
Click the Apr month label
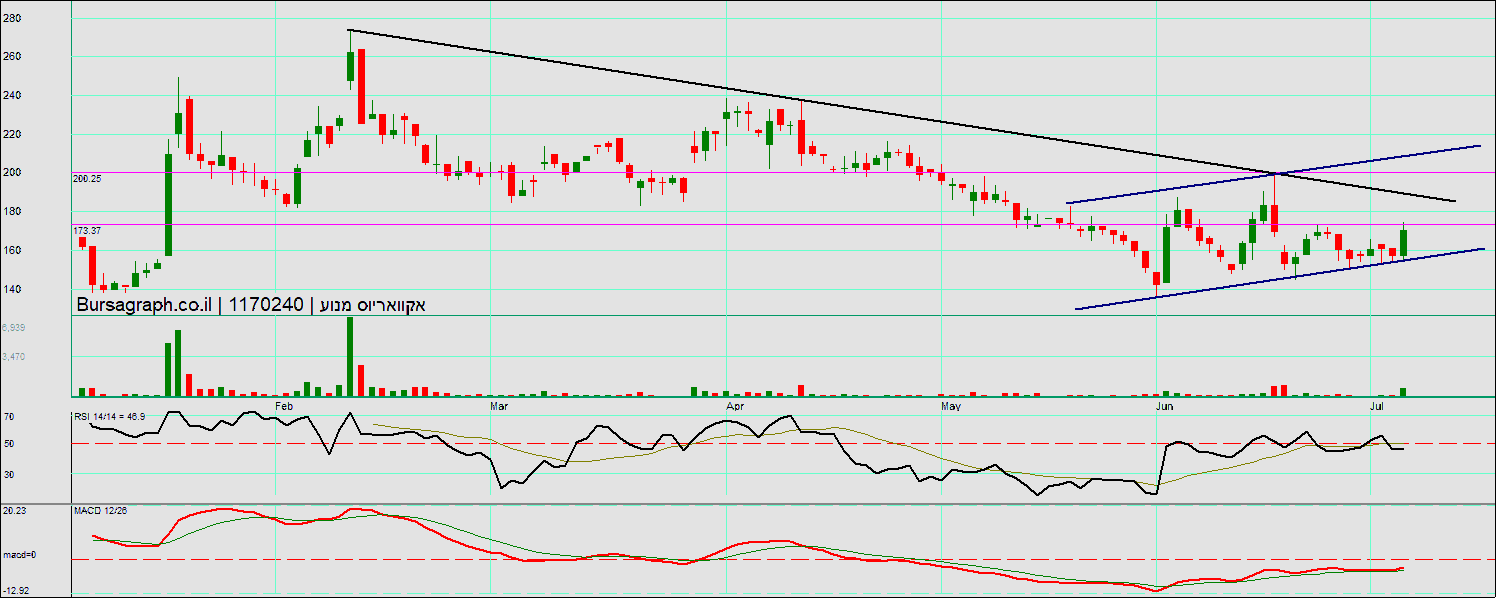[736, 407]
